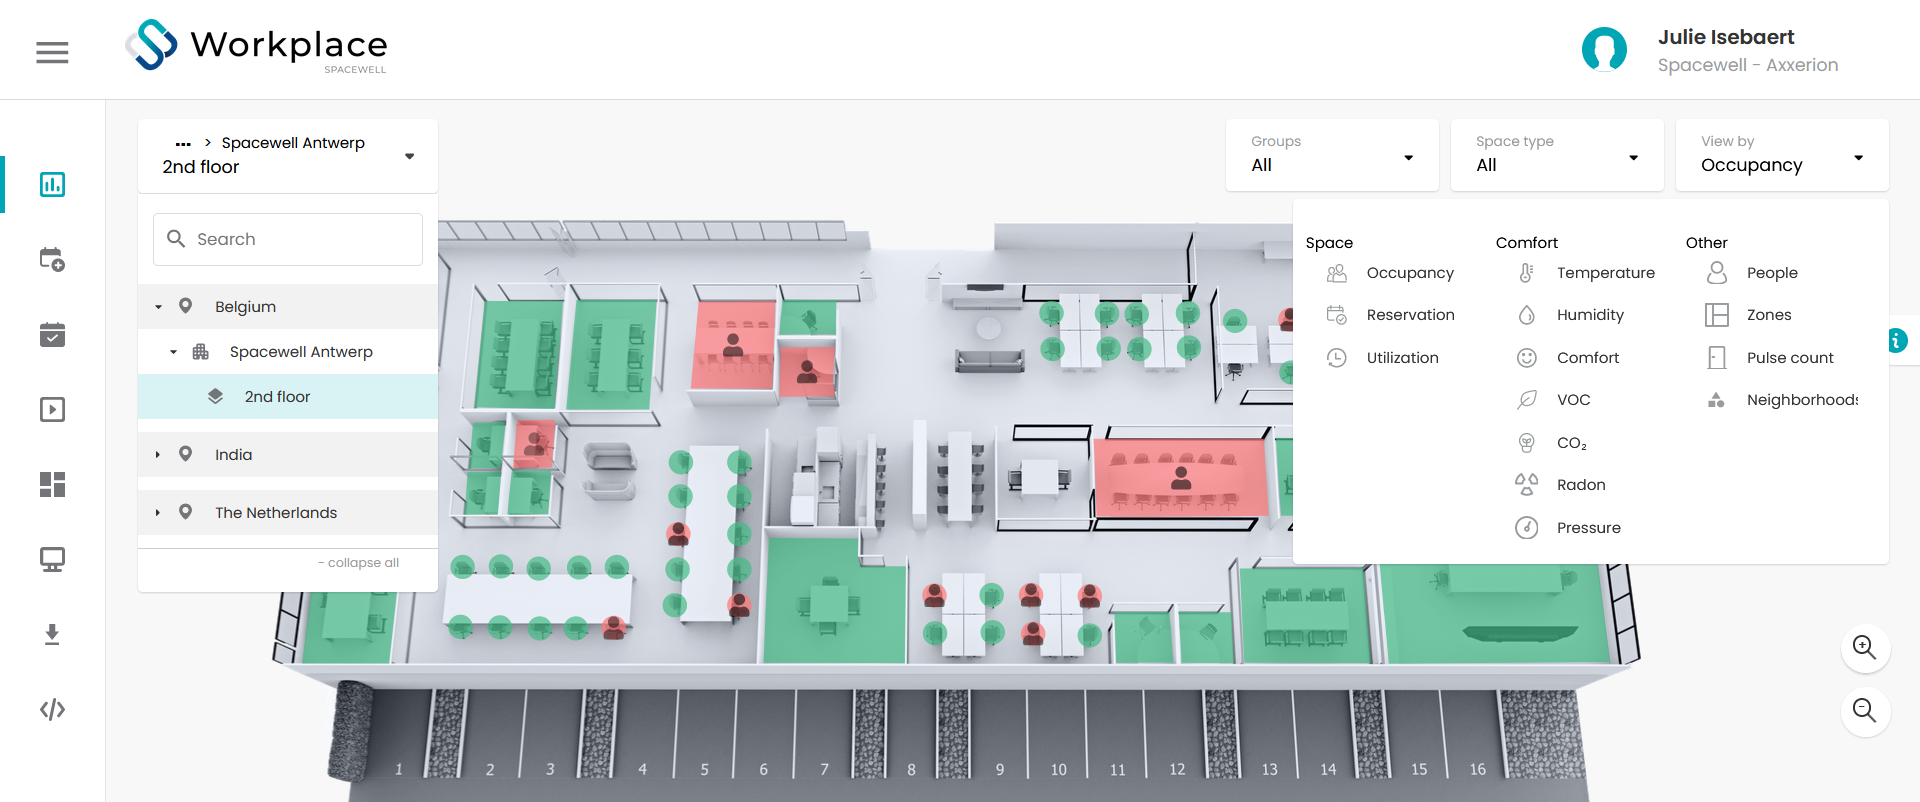Click the teal info icon
The height and width of the screenshot is (802, 1920).
1896,340
